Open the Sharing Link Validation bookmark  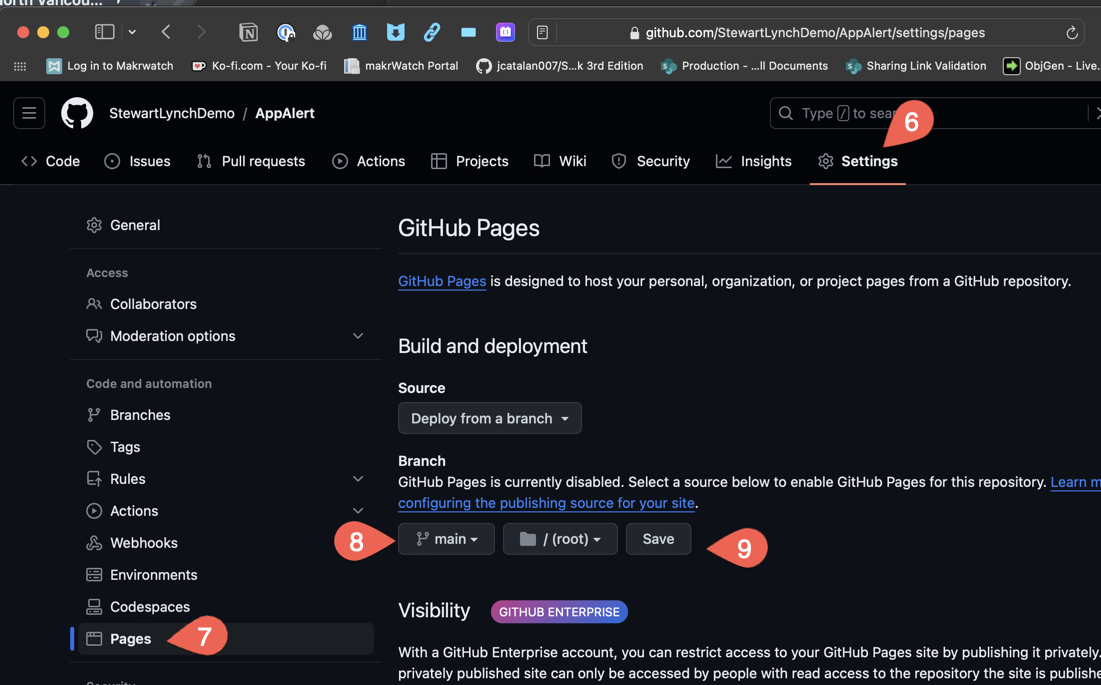click(x=916, y=66)
